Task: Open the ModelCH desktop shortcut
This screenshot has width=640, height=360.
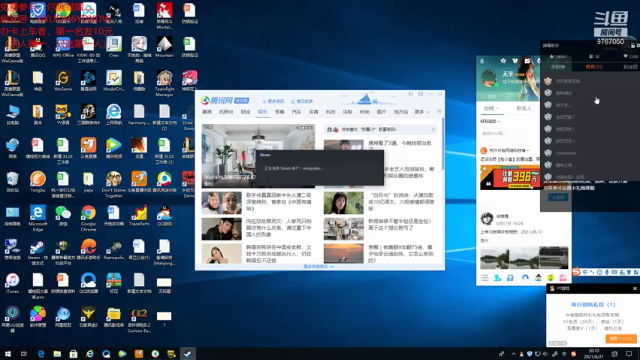Action: coord(113,80)
